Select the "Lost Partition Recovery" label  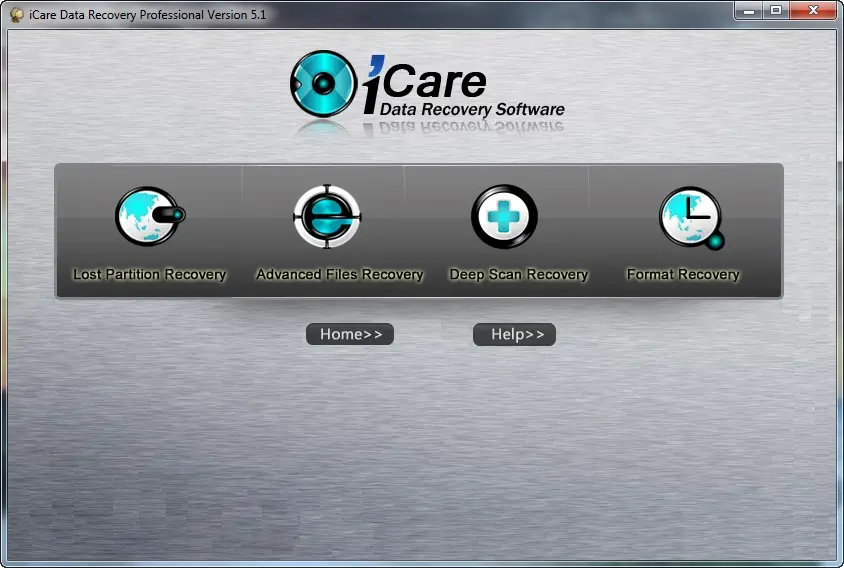(150, 275)
